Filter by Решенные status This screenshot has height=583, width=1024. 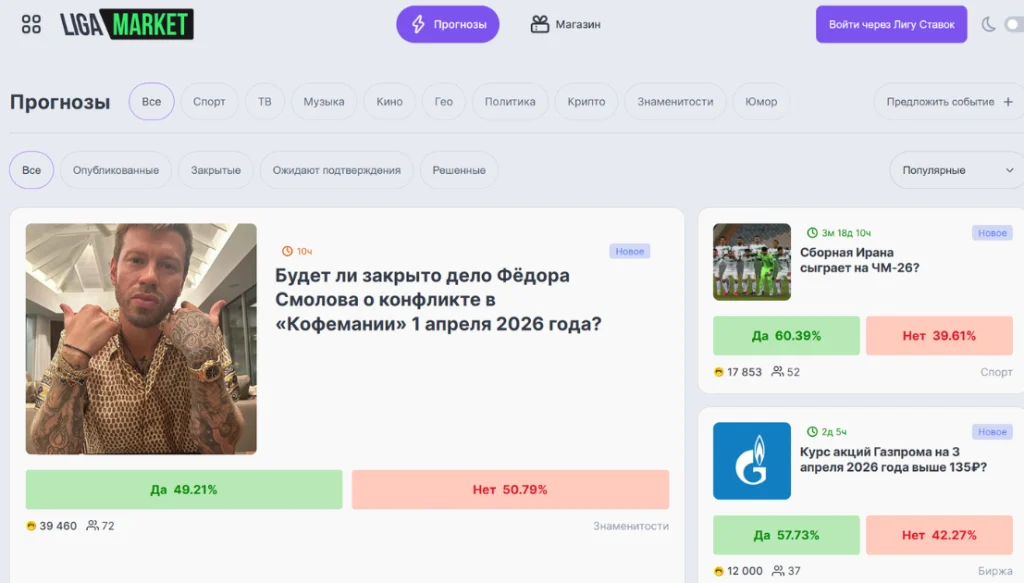click(x=459, y=170)
